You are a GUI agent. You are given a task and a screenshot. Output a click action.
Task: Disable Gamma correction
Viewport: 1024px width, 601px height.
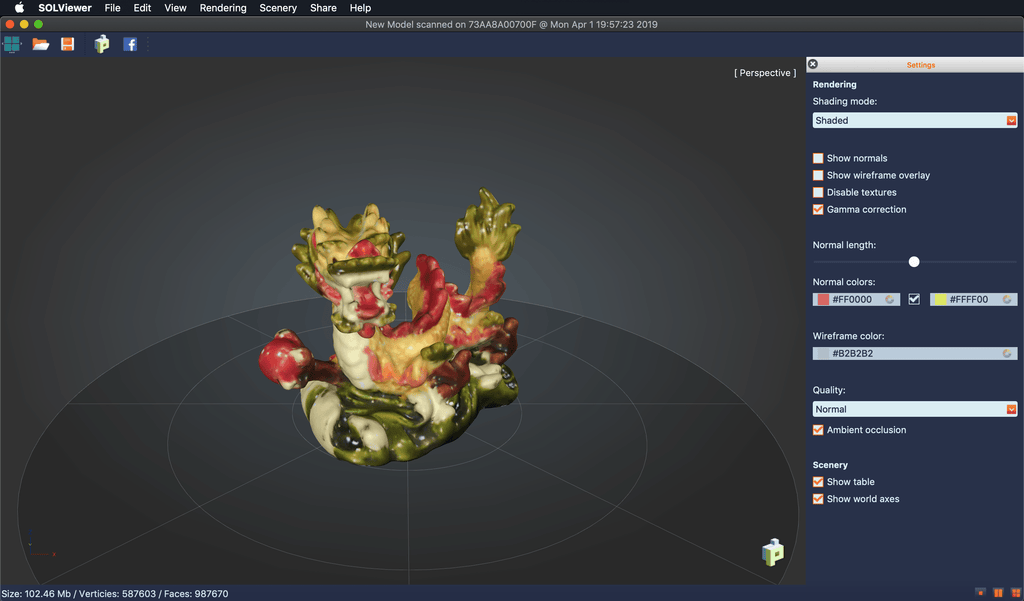pos(818,208)
